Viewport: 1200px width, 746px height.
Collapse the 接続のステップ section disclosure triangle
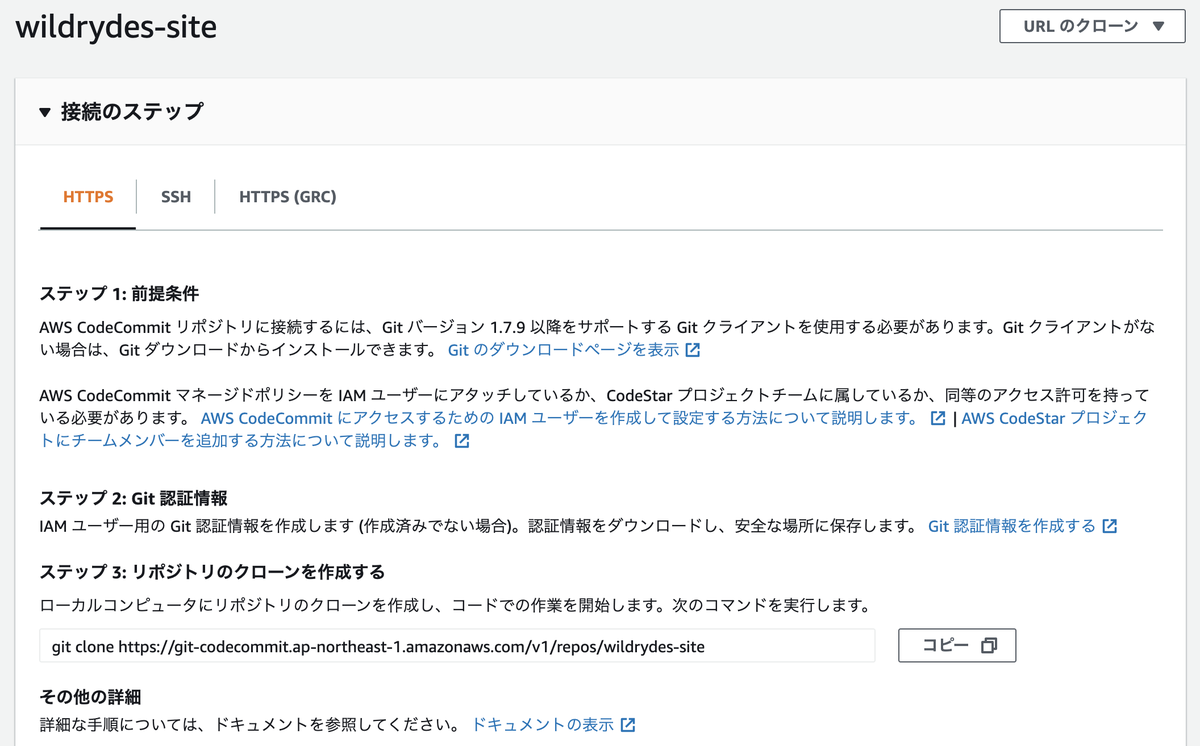tap(44, 113)
